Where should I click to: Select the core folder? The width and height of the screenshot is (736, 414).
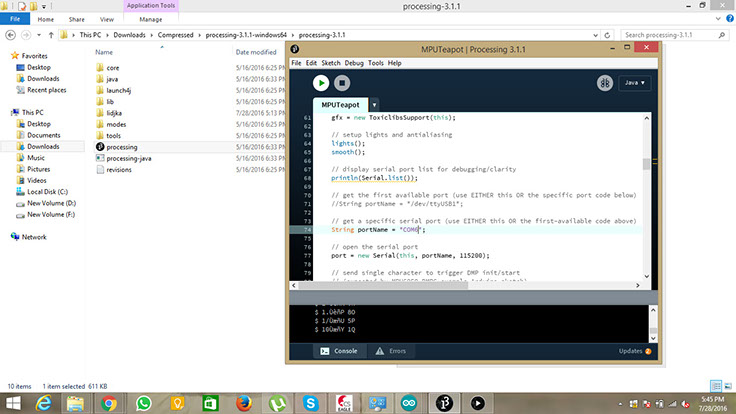coord(113,68)
